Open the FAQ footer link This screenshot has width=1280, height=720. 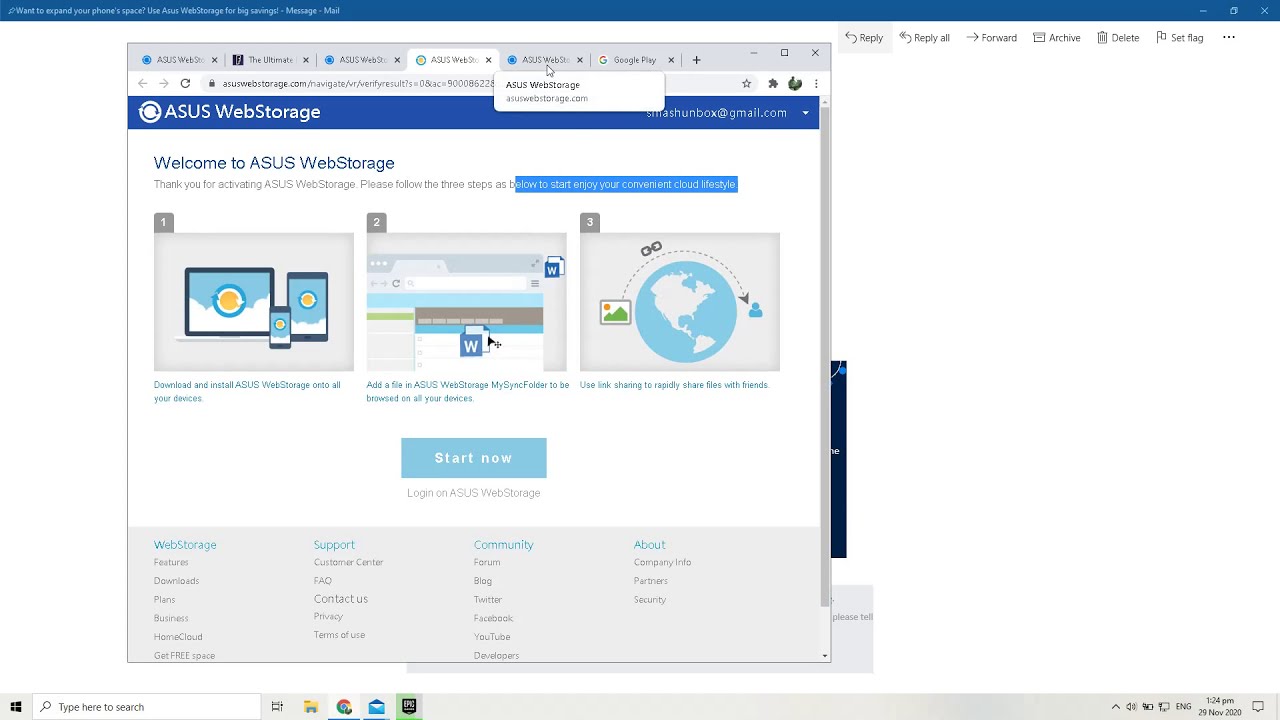click(322, 581)
